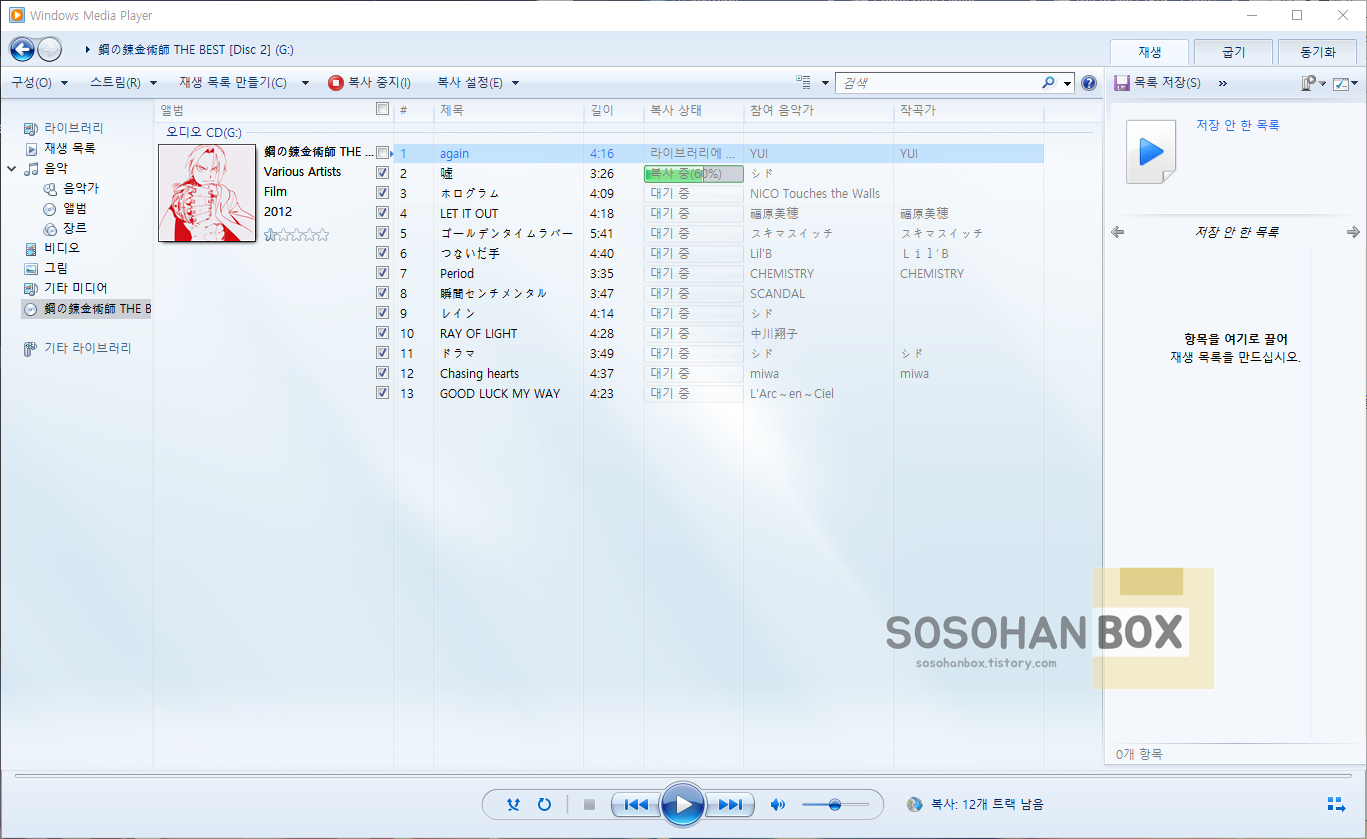Uncheck the Period track checkbox
Screen dimensions: 1367x839
[x=382, y=273]
